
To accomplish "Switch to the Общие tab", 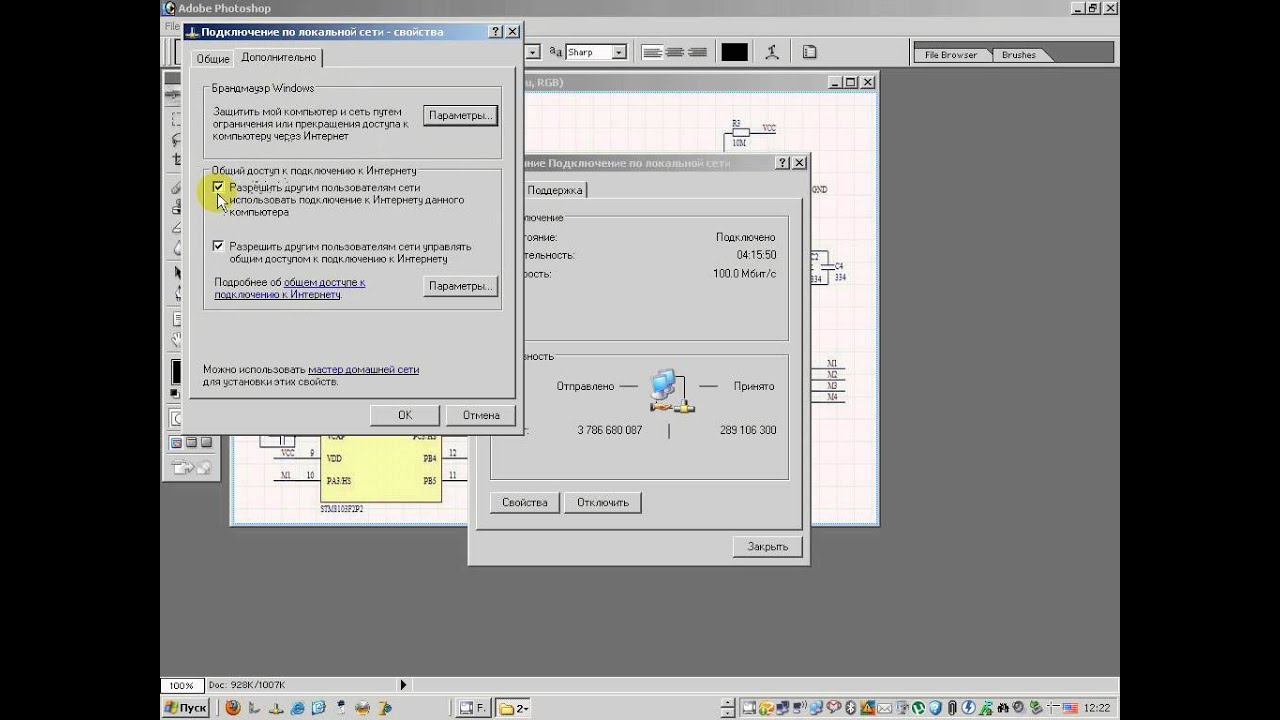I will point(213,59).
